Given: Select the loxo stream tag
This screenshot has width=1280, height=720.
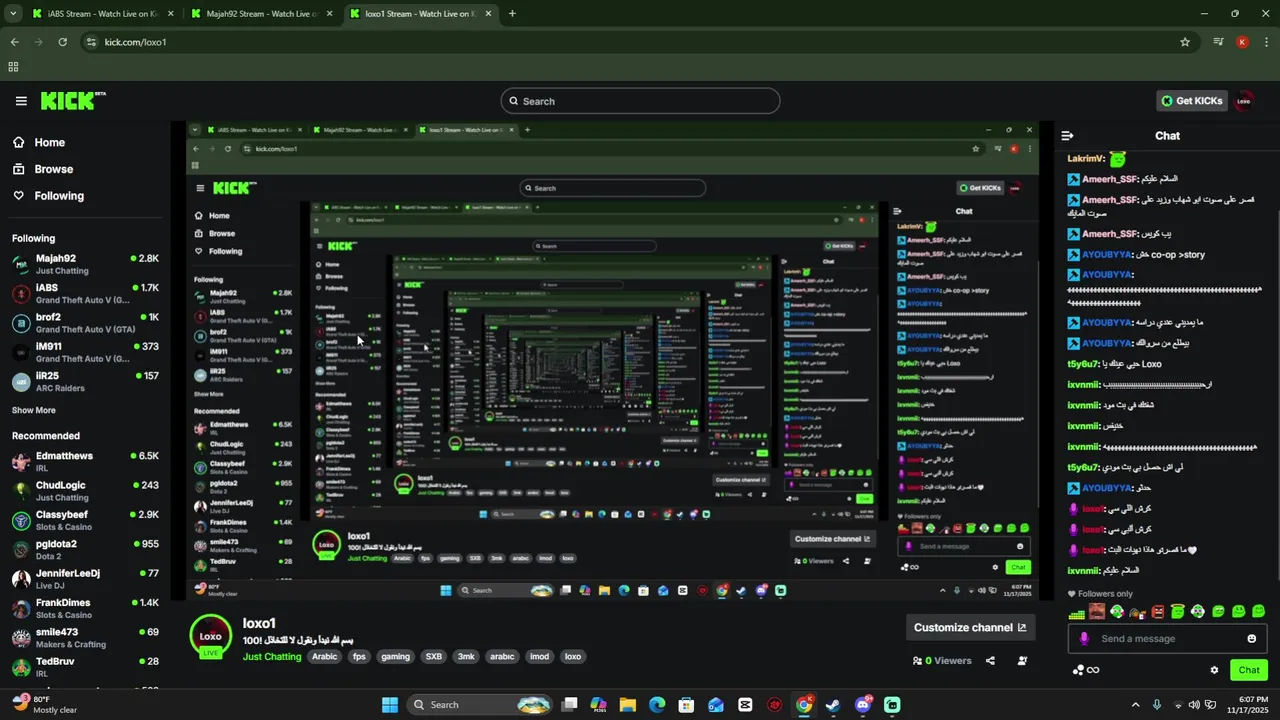Looking at the screenshot, I should [x=572, y=657].
